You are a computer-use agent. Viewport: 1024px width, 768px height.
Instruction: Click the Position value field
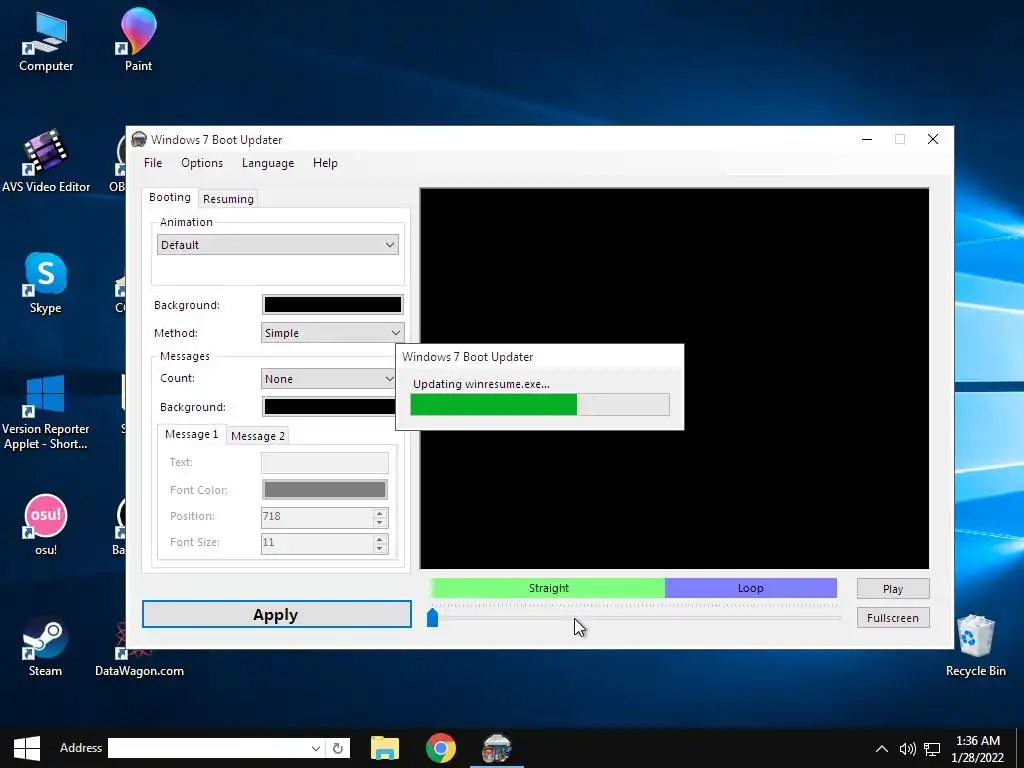pos(317,517)
